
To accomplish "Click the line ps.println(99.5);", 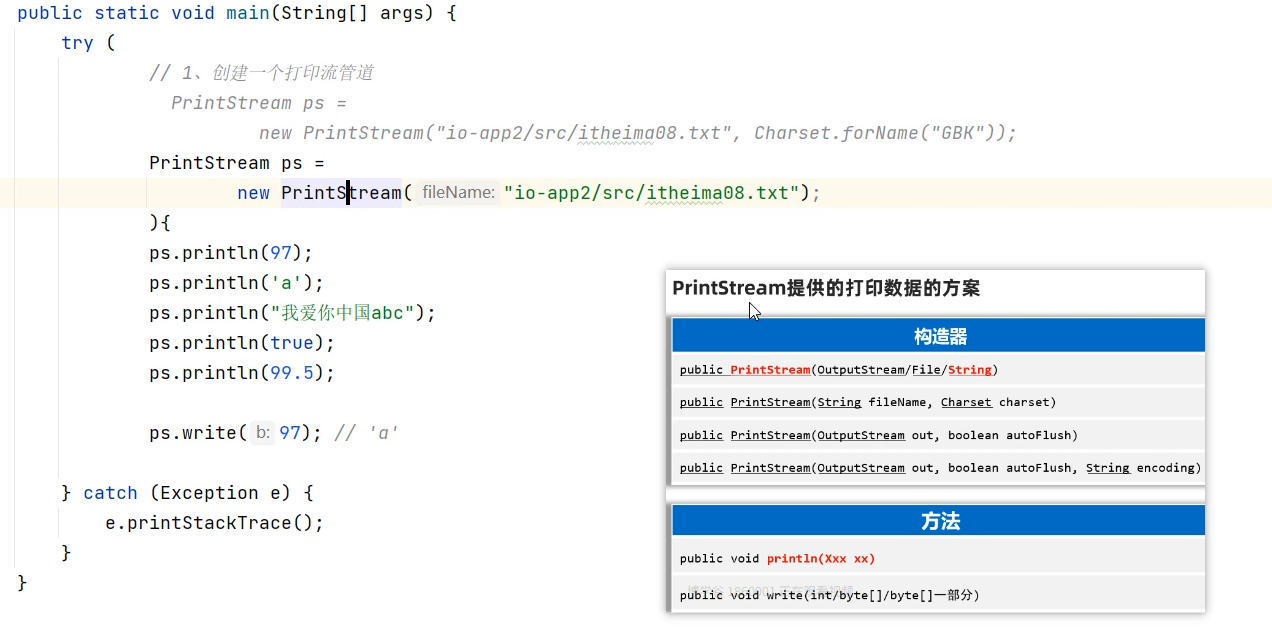I will click(242, 373).
